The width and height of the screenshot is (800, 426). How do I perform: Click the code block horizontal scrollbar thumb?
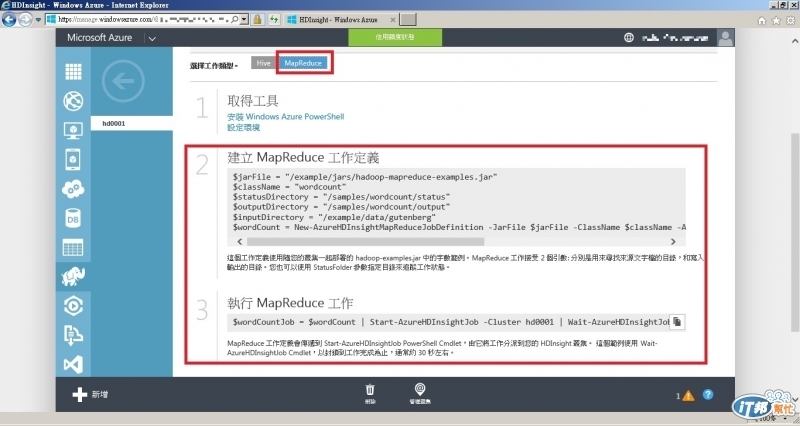(x=365, y=241)
